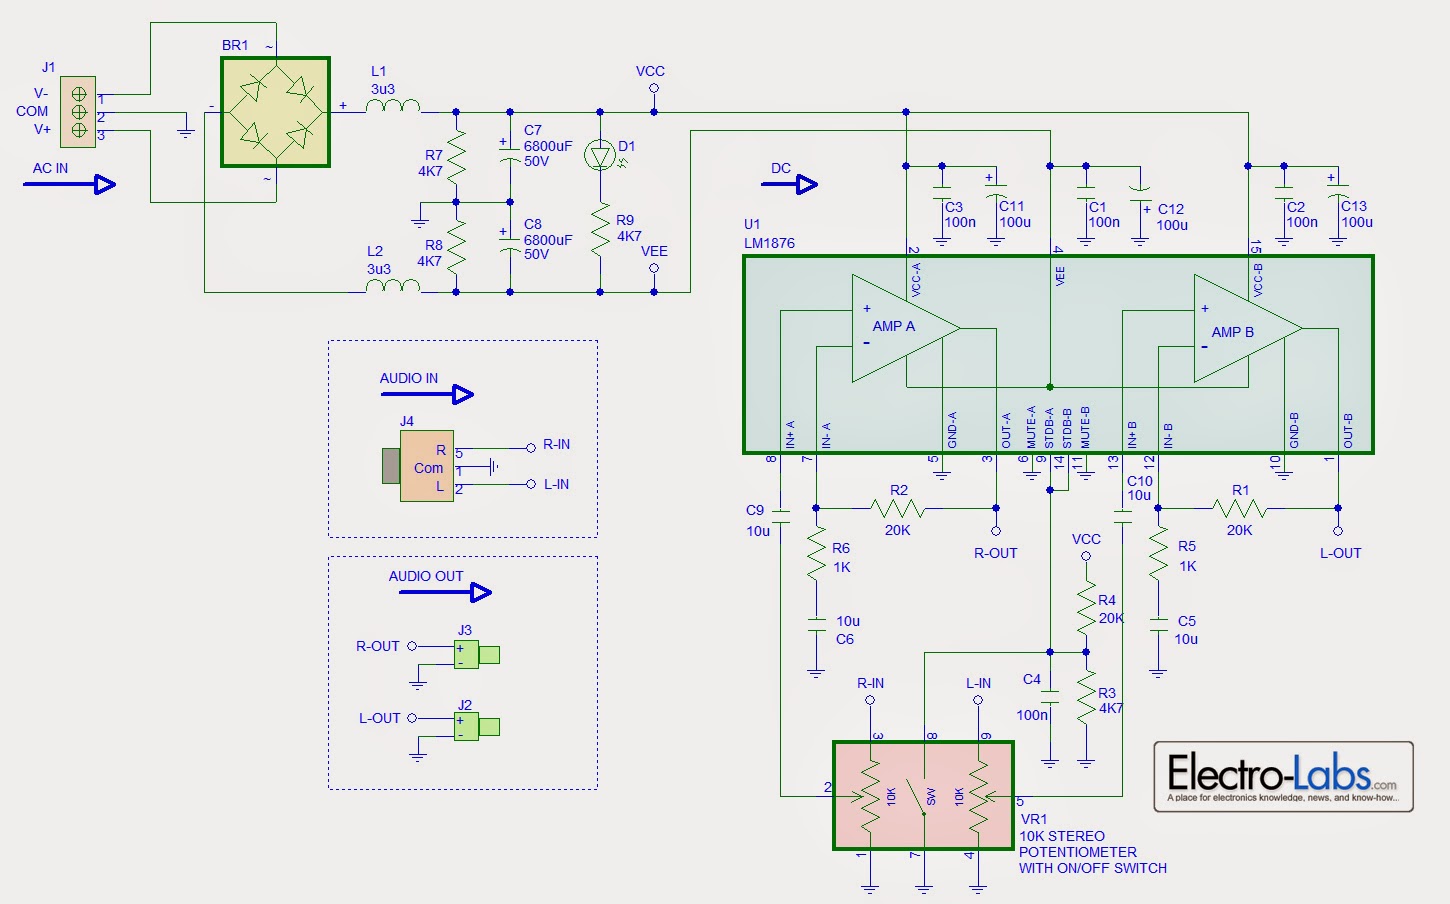Click the STDB-B standby pin label
The height and width of the screenshot is (904, 1450).
[x=1068, y=430]
